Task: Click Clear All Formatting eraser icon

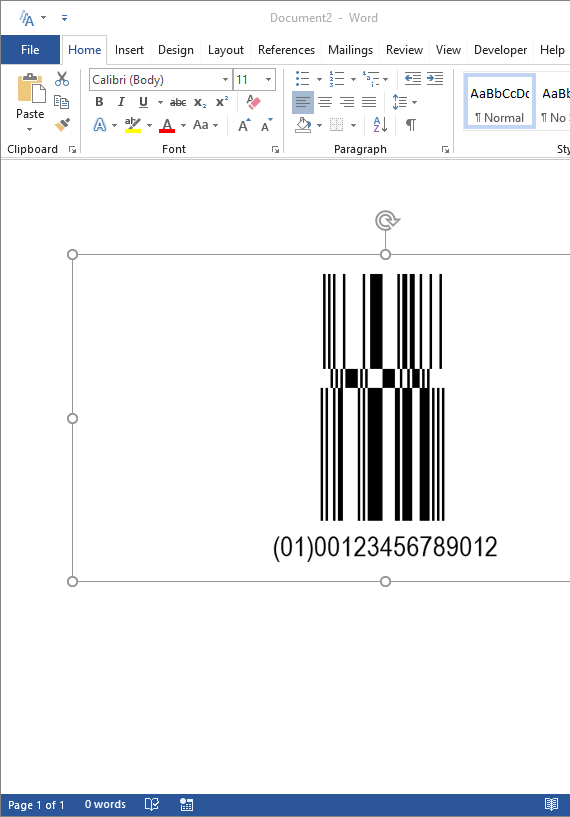Action: (253, 102)
